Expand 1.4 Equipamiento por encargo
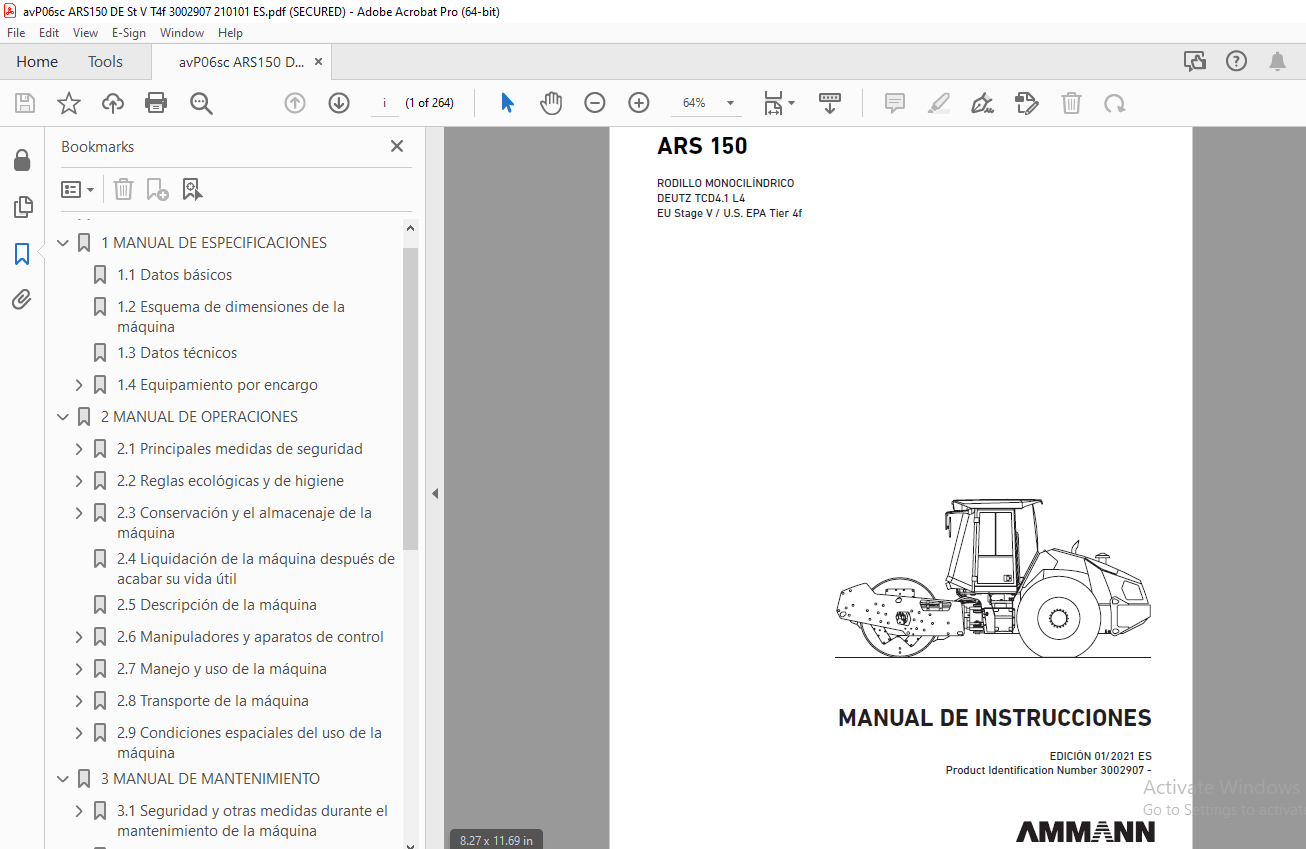 79,385
